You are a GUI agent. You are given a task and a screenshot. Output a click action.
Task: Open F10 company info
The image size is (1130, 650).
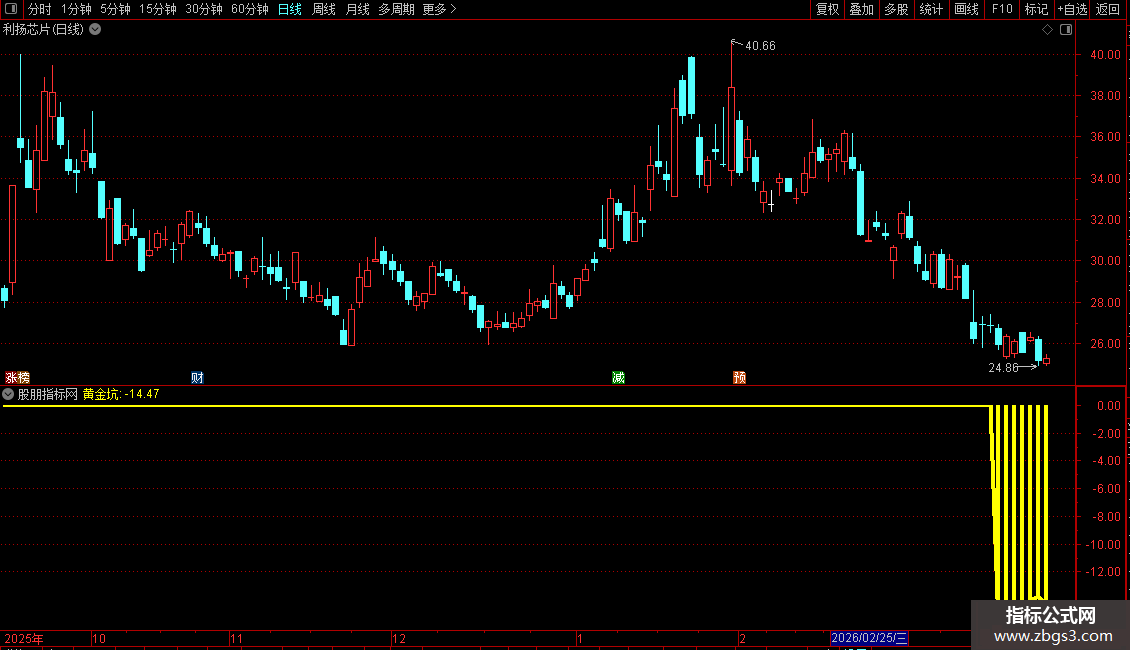tap(1002, 9)
